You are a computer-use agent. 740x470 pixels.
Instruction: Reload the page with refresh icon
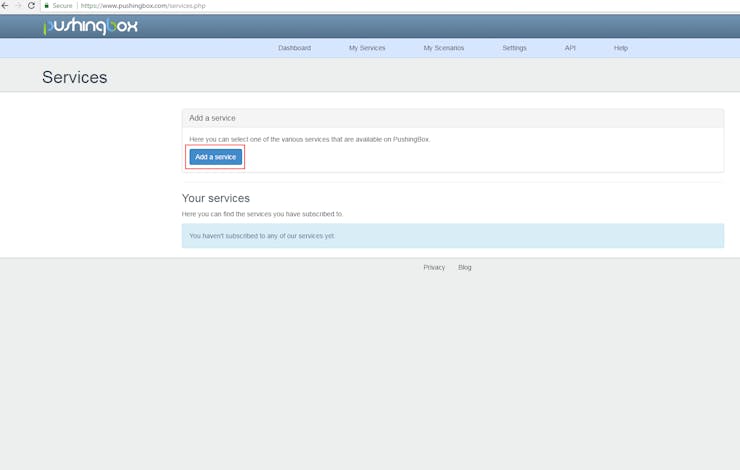click(32, 6)
